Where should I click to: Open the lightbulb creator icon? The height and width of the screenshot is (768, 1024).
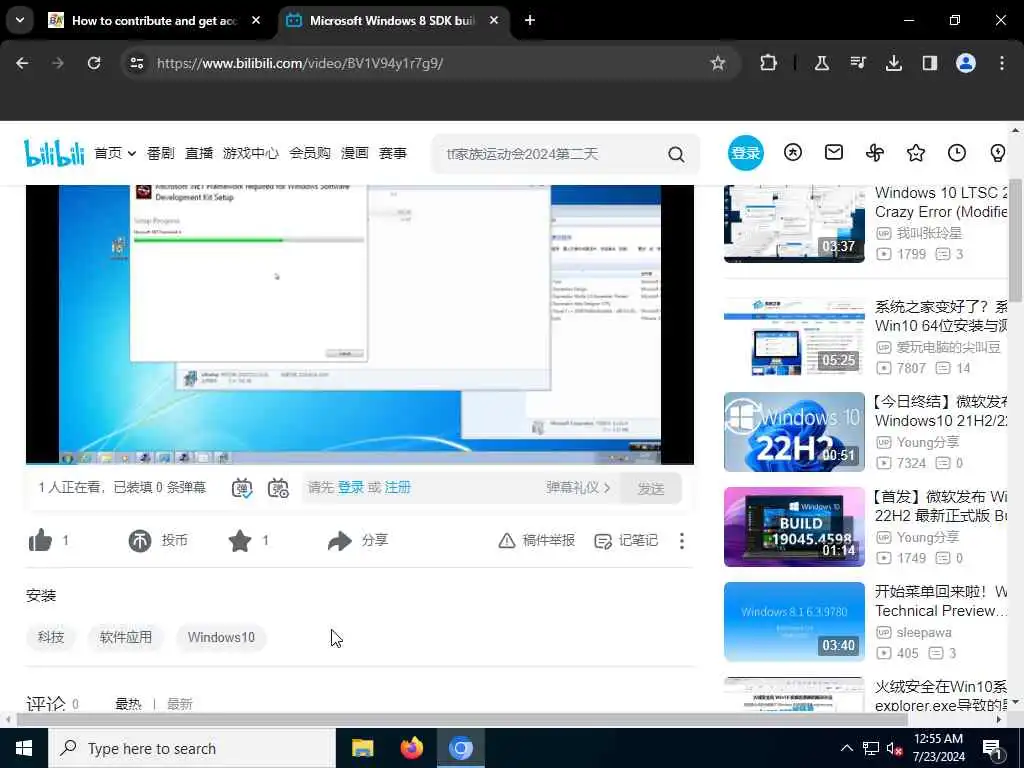coord(998,153)
